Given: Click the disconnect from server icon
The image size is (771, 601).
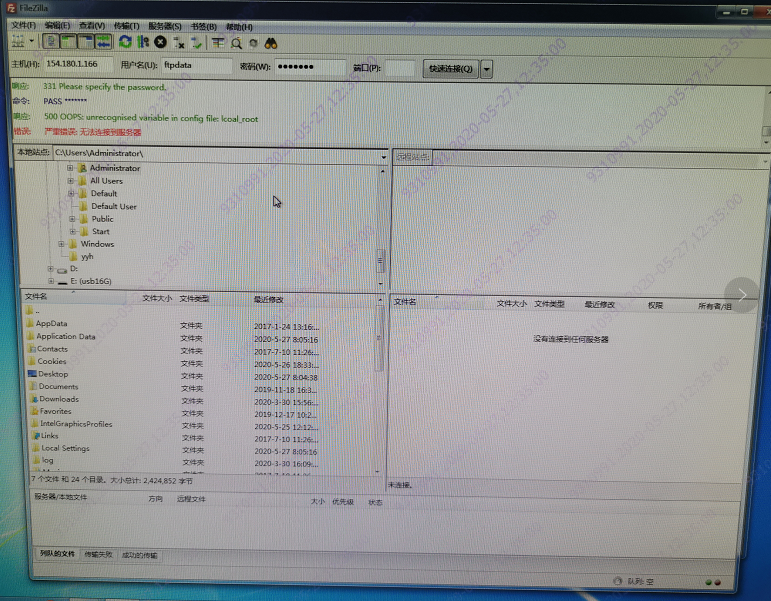Looking at the screenshot, I should click(178, 43).
